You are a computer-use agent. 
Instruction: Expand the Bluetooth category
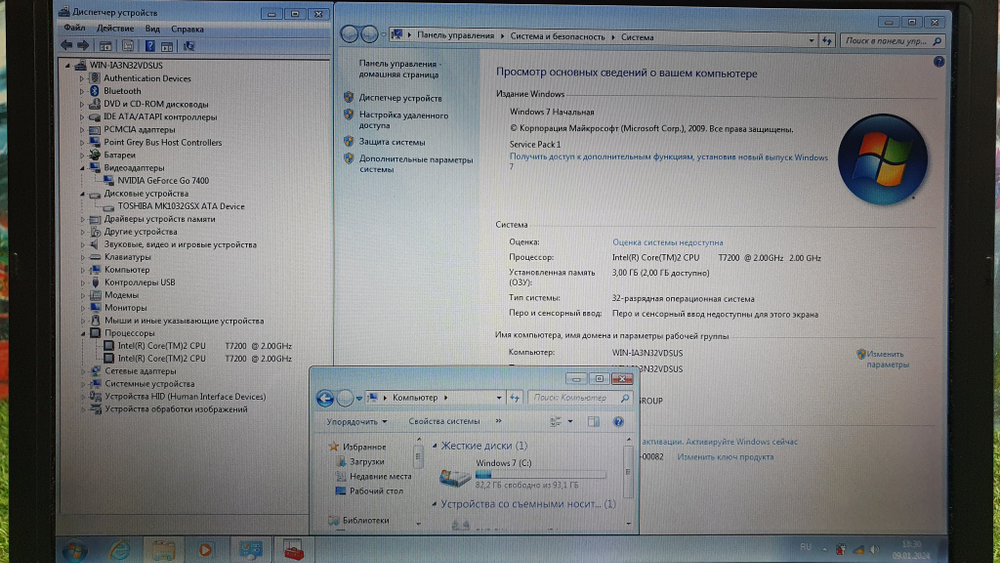point(82,91)
